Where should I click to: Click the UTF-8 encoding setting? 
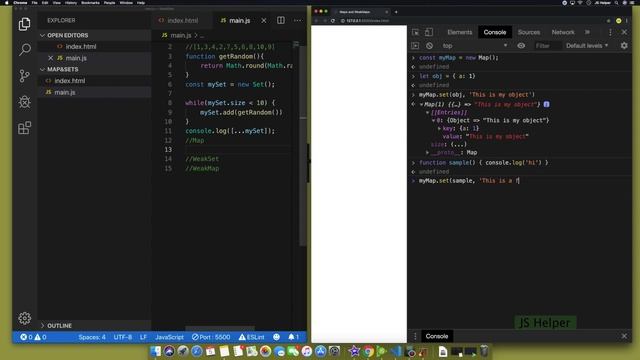(x=122, y=337)
